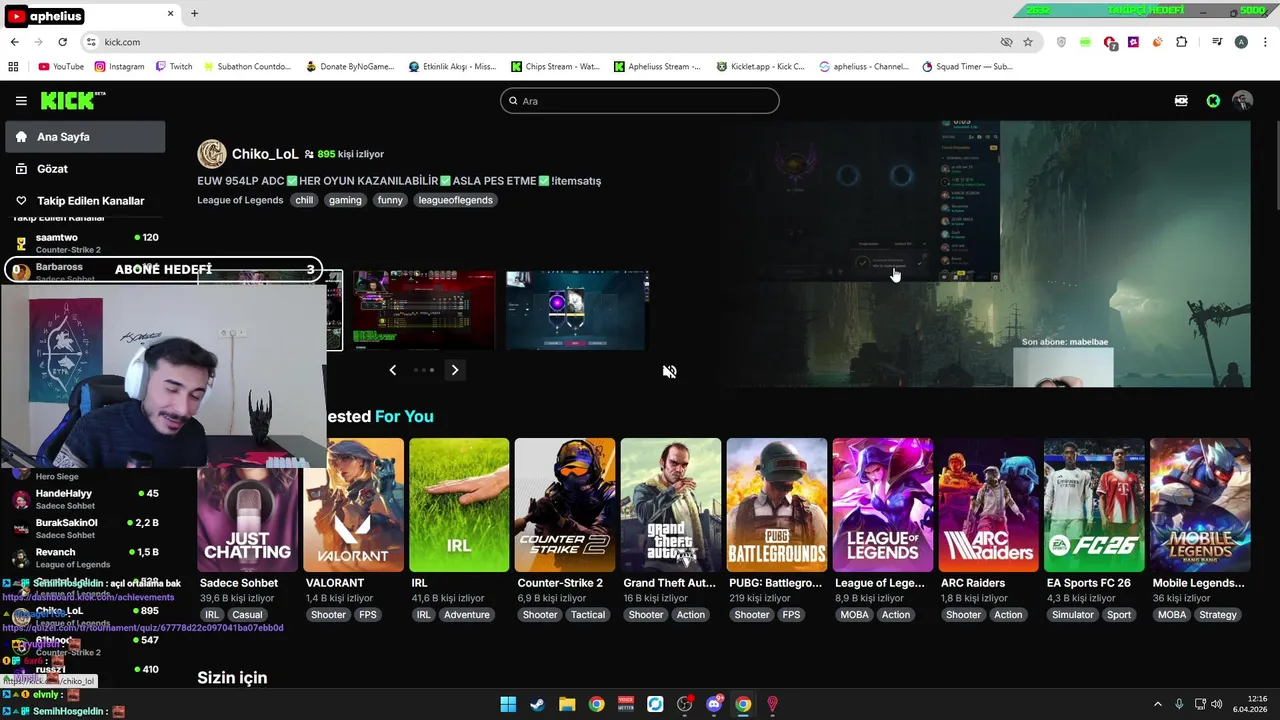Open League of Legends category link under stream title
Image resolution: width=1280 pixels, height=720 pixels.
(x=240, y=200)
